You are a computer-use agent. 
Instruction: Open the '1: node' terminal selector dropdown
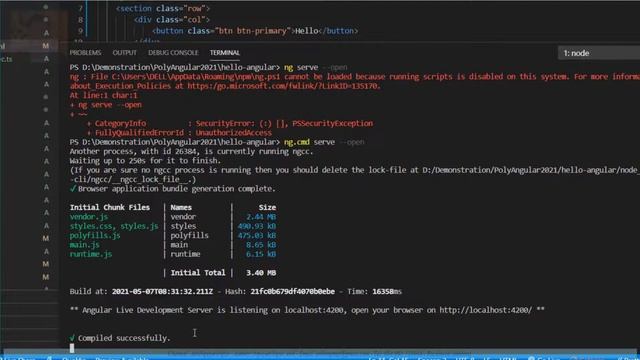pos(599,53)
